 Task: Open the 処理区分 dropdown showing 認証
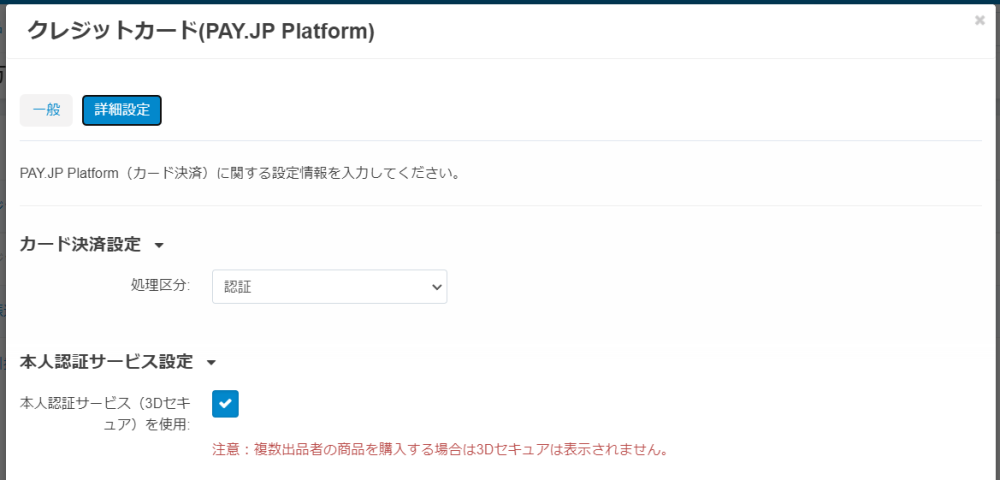pos(329,287)
